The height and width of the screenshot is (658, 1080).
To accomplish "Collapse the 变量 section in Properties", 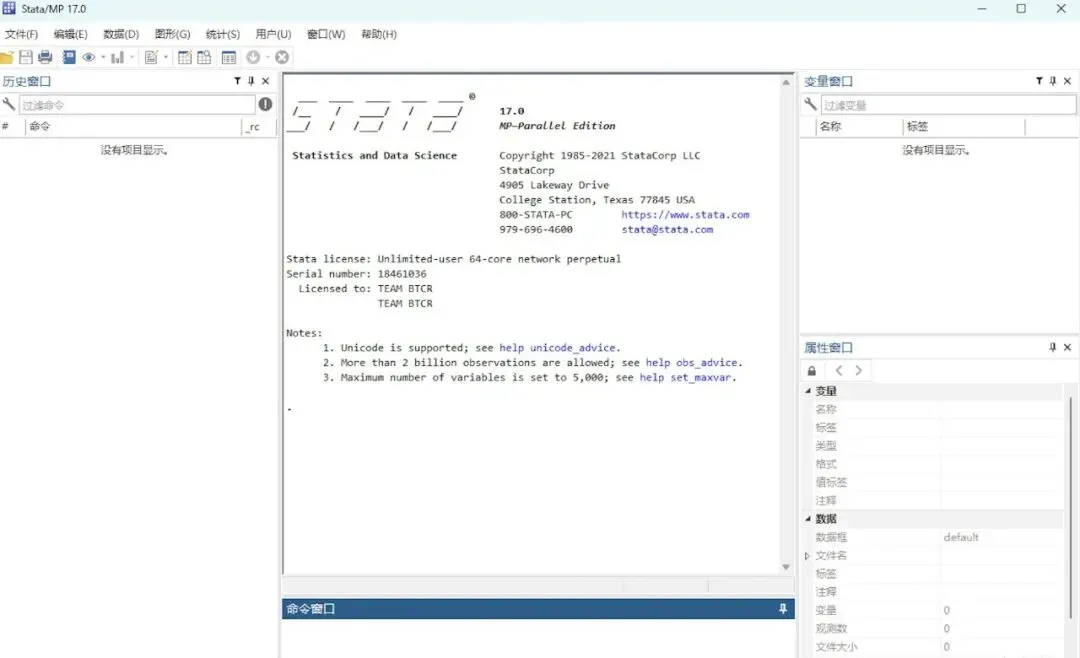I will coord(808,391).
